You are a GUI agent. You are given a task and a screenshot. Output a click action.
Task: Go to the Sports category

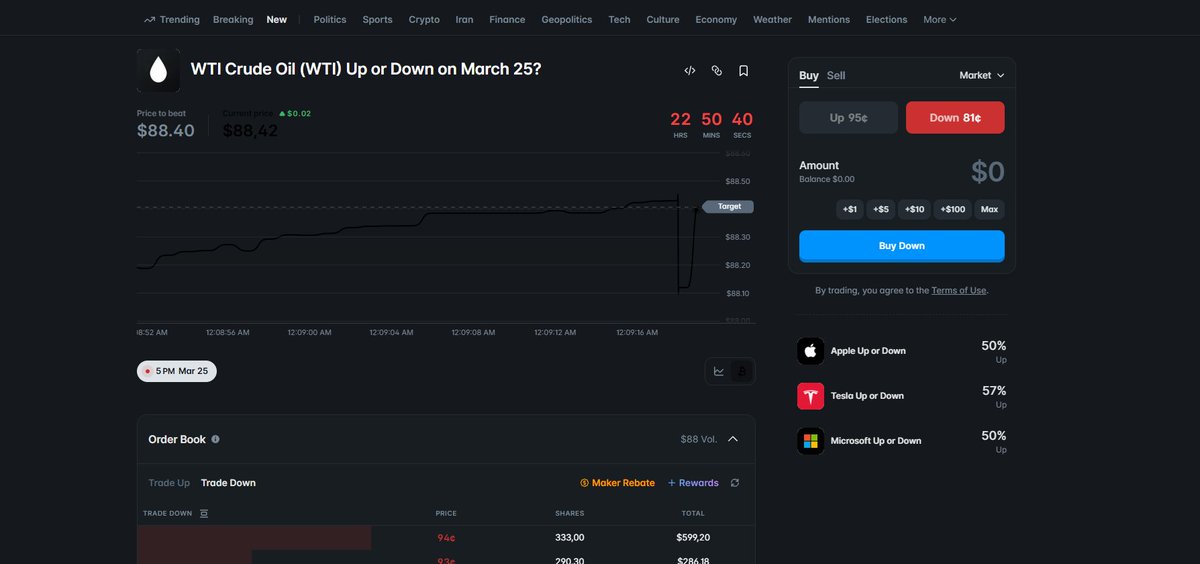tap(377, 19)
